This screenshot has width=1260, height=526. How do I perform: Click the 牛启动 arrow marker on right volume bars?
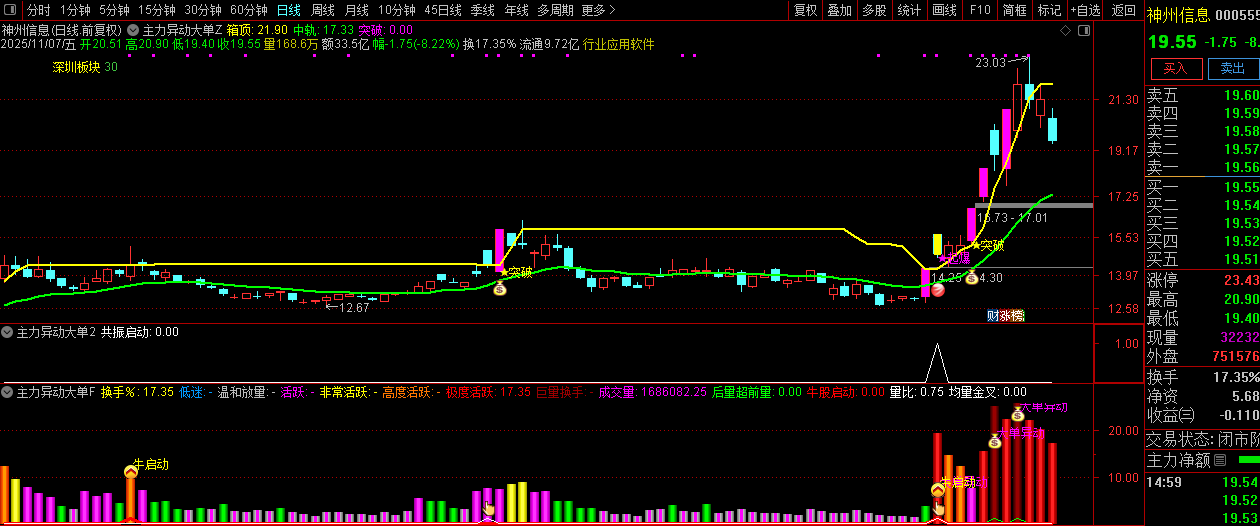(x=937, y=490)
